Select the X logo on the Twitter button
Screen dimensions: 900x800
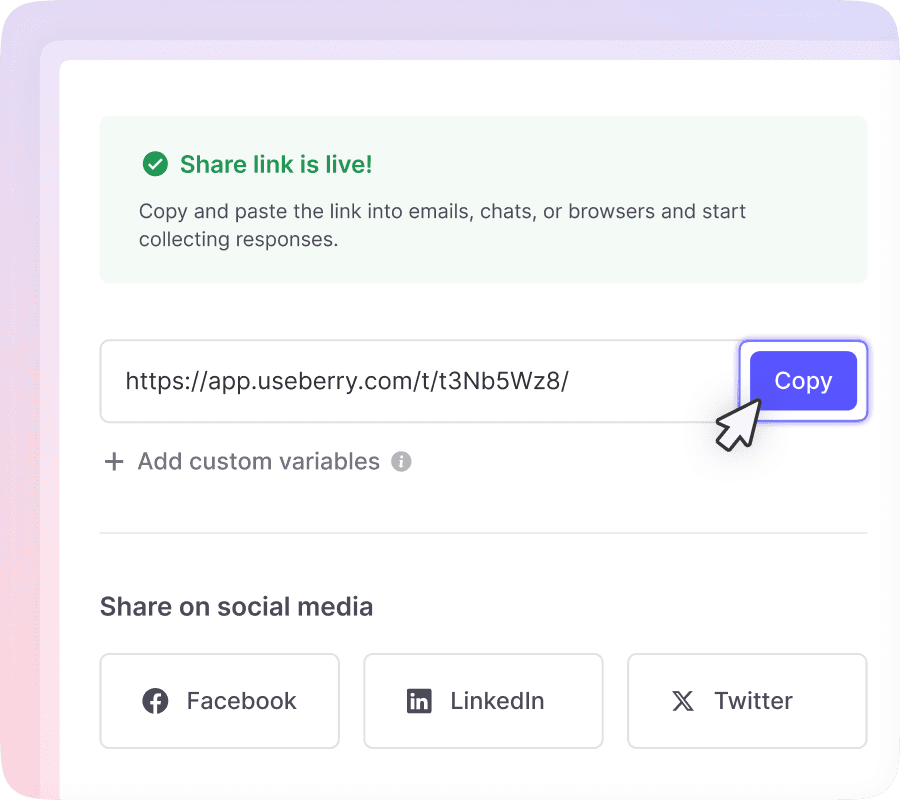pyautogui.click(x=683, y=701)
